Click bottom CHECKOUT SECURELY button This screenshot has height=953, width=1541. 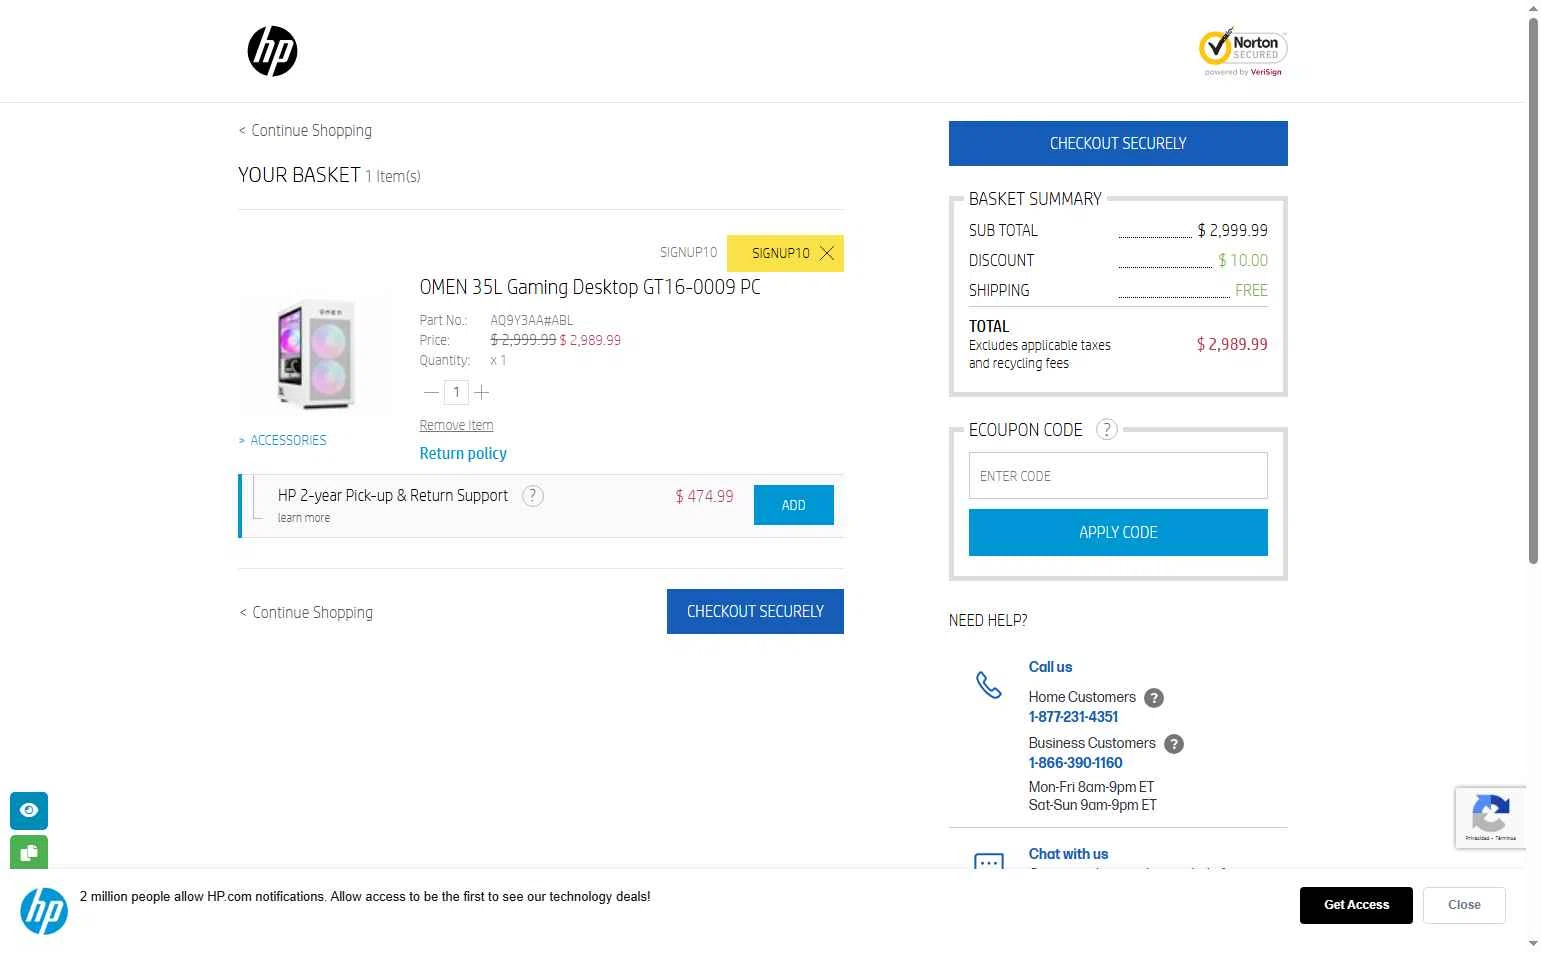point(755,611)
